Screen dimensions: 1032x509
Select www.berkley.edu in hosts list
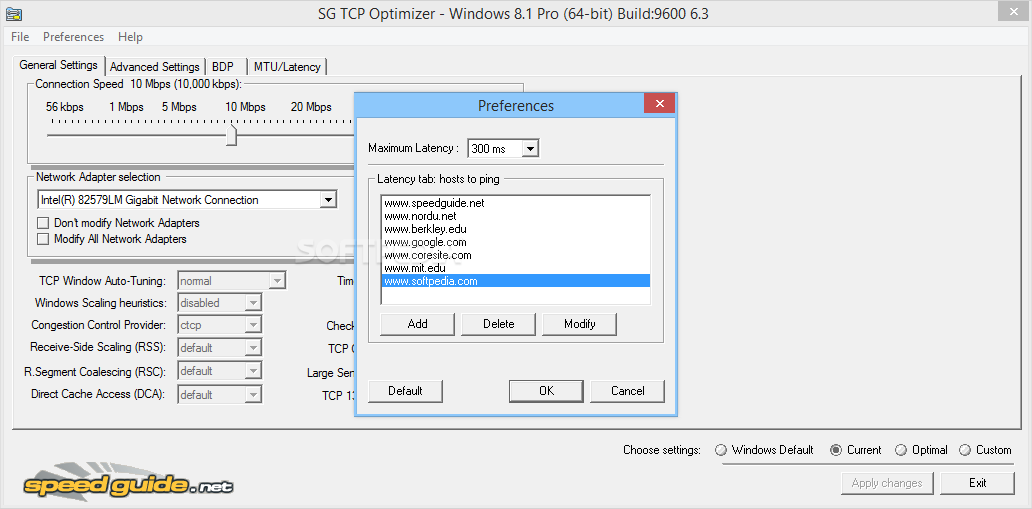pyautogui.click(x=515, y=229)
